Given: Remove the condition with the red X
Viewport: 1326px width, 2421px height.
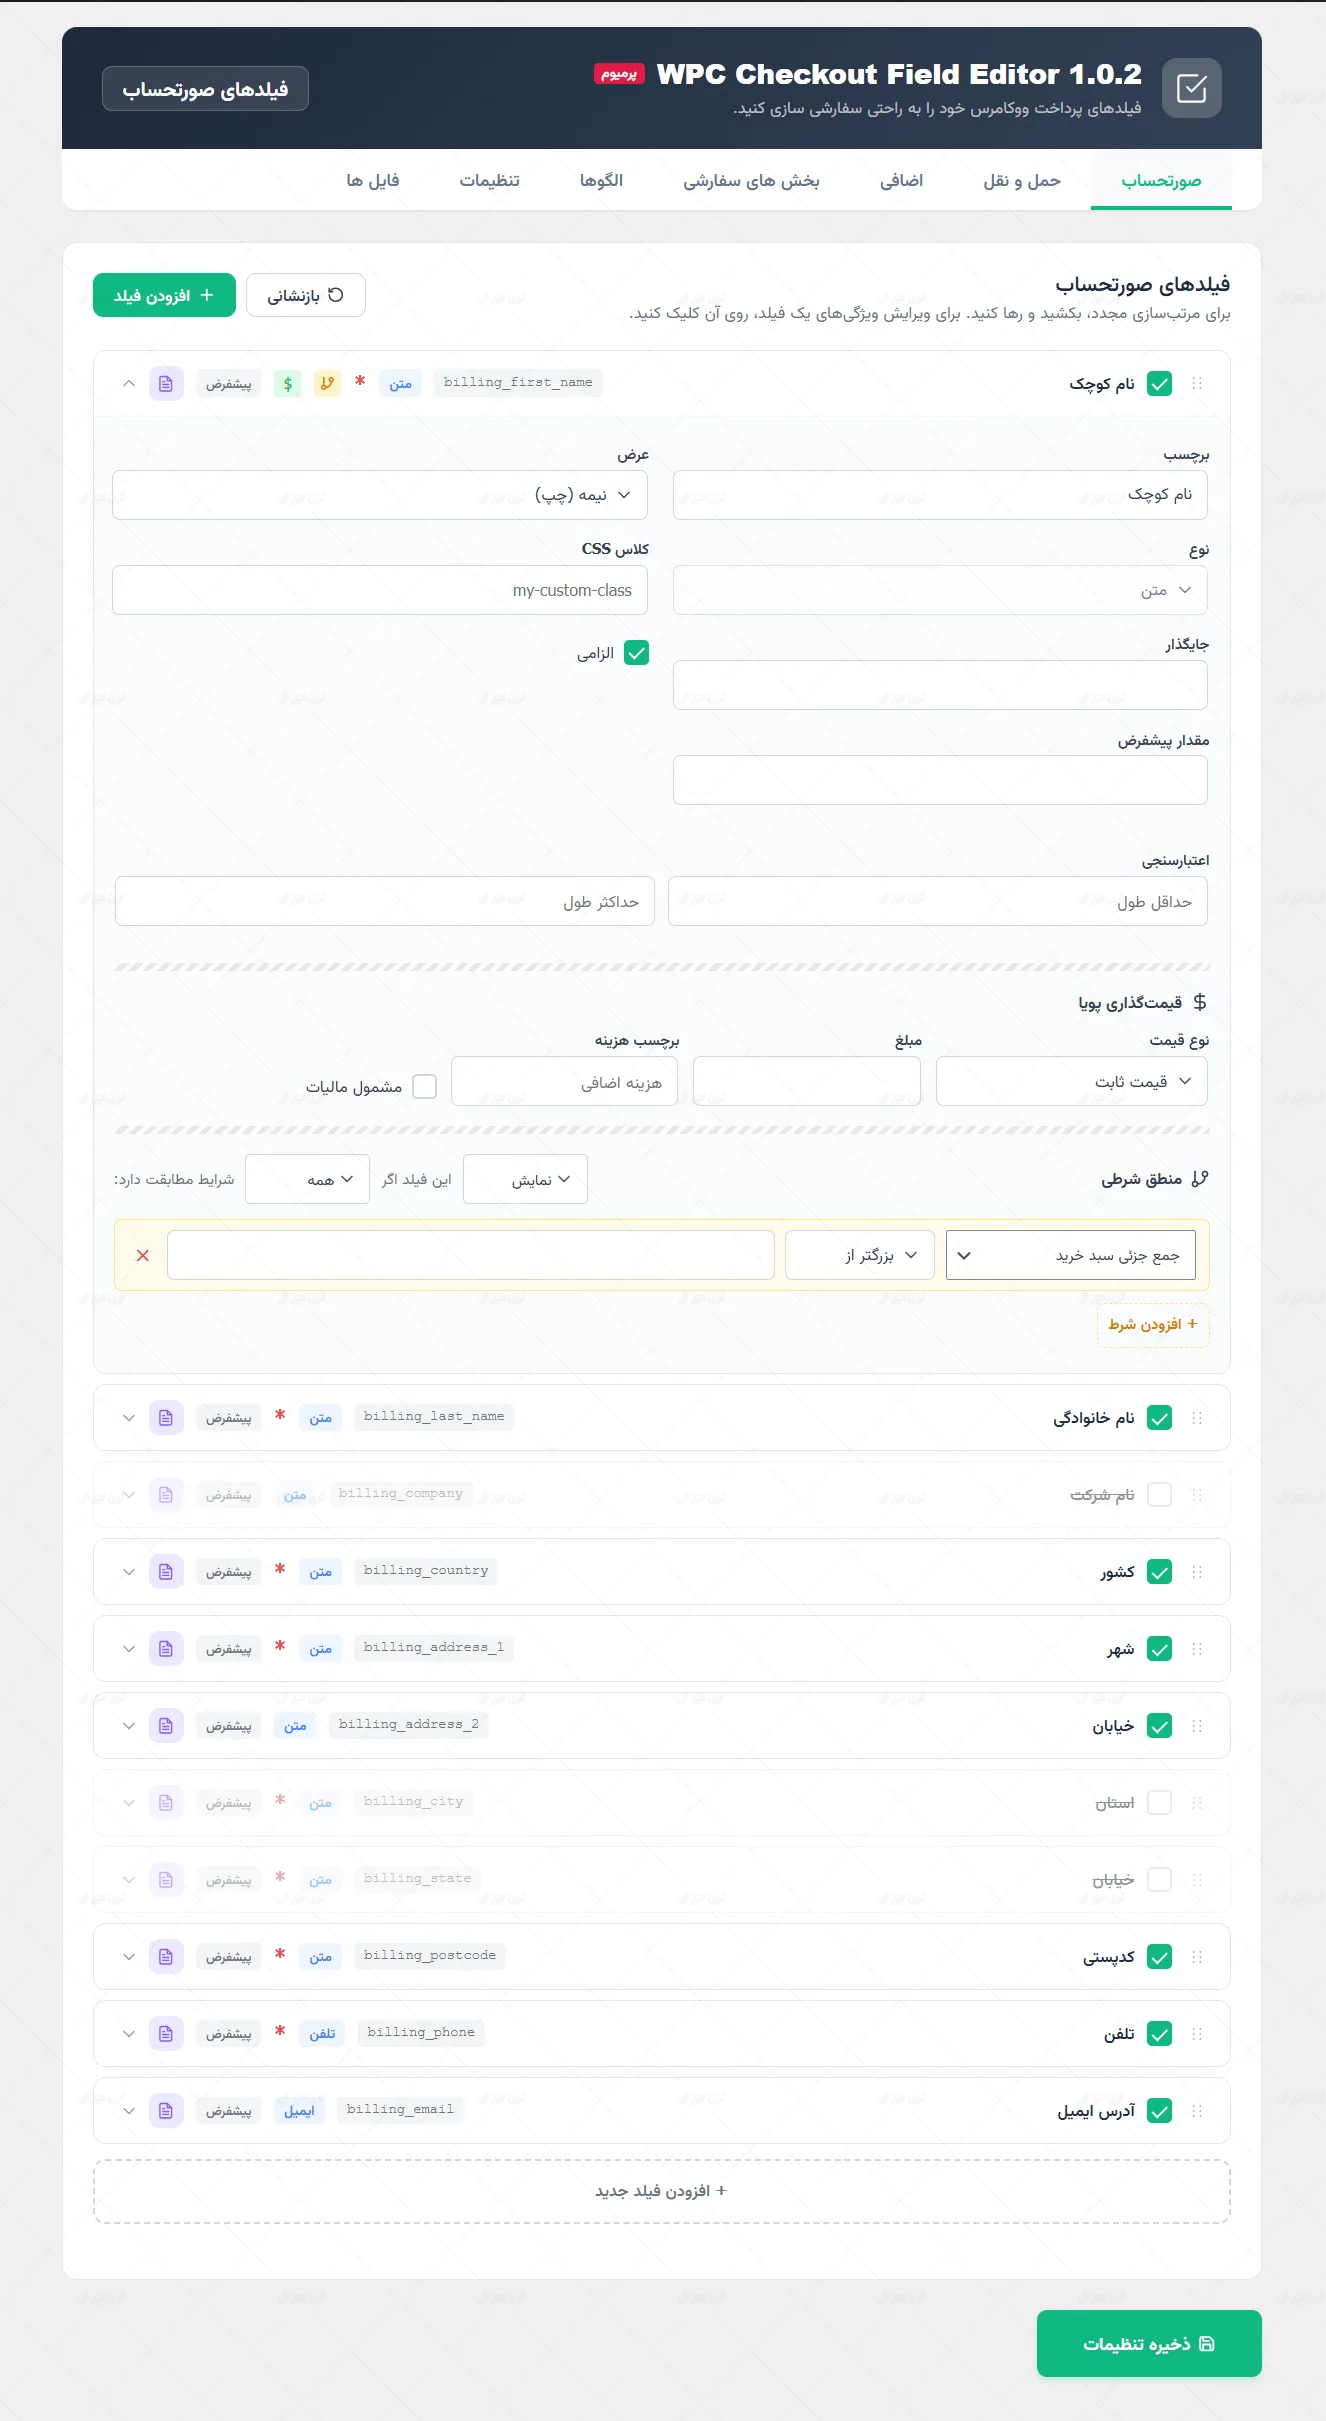Looking at the screenshot, I should (143, 1255).
